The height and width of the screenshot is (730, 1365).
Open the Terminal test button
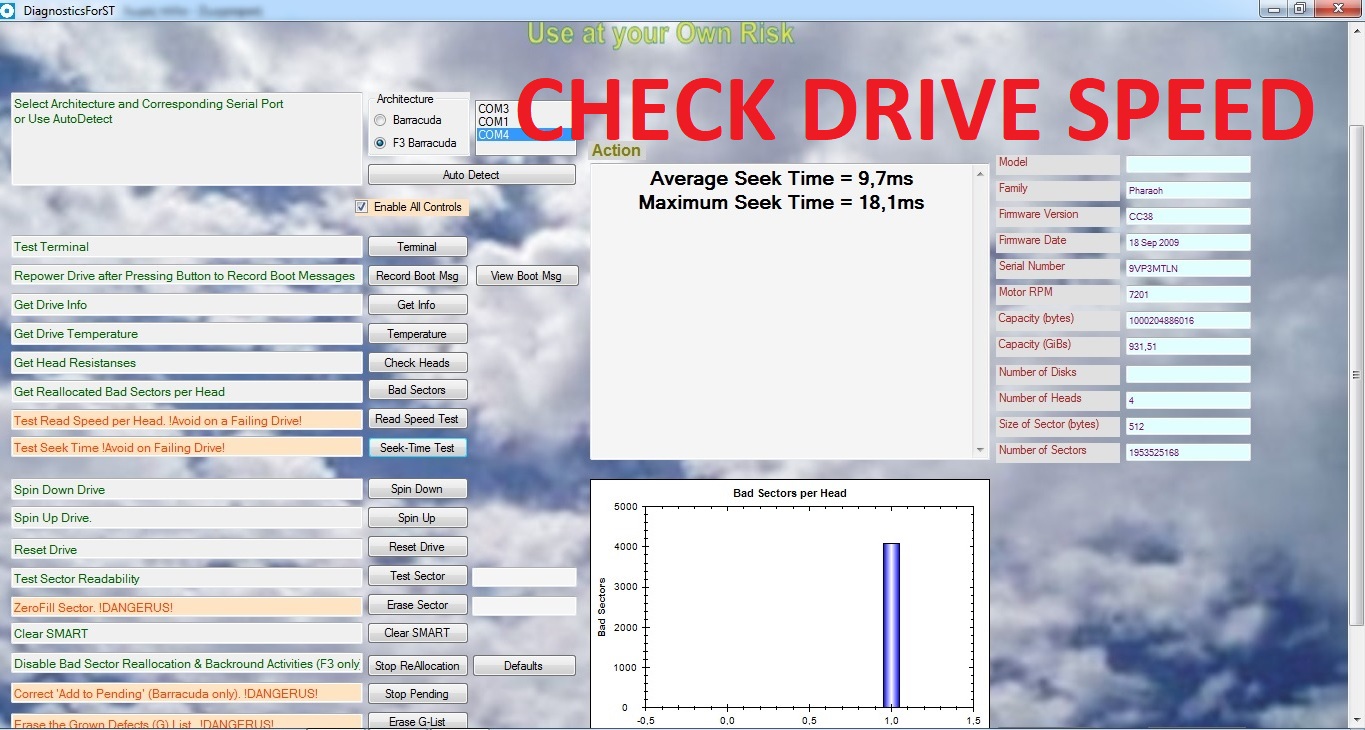click(x=417, y=247)
